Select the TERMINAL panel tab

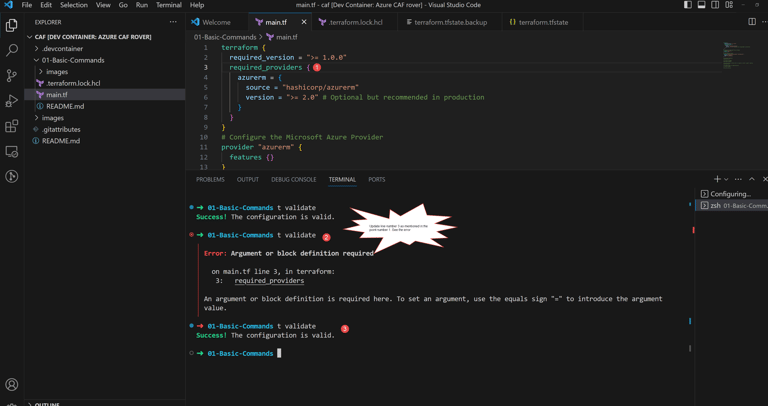click(x=342, y=180)
